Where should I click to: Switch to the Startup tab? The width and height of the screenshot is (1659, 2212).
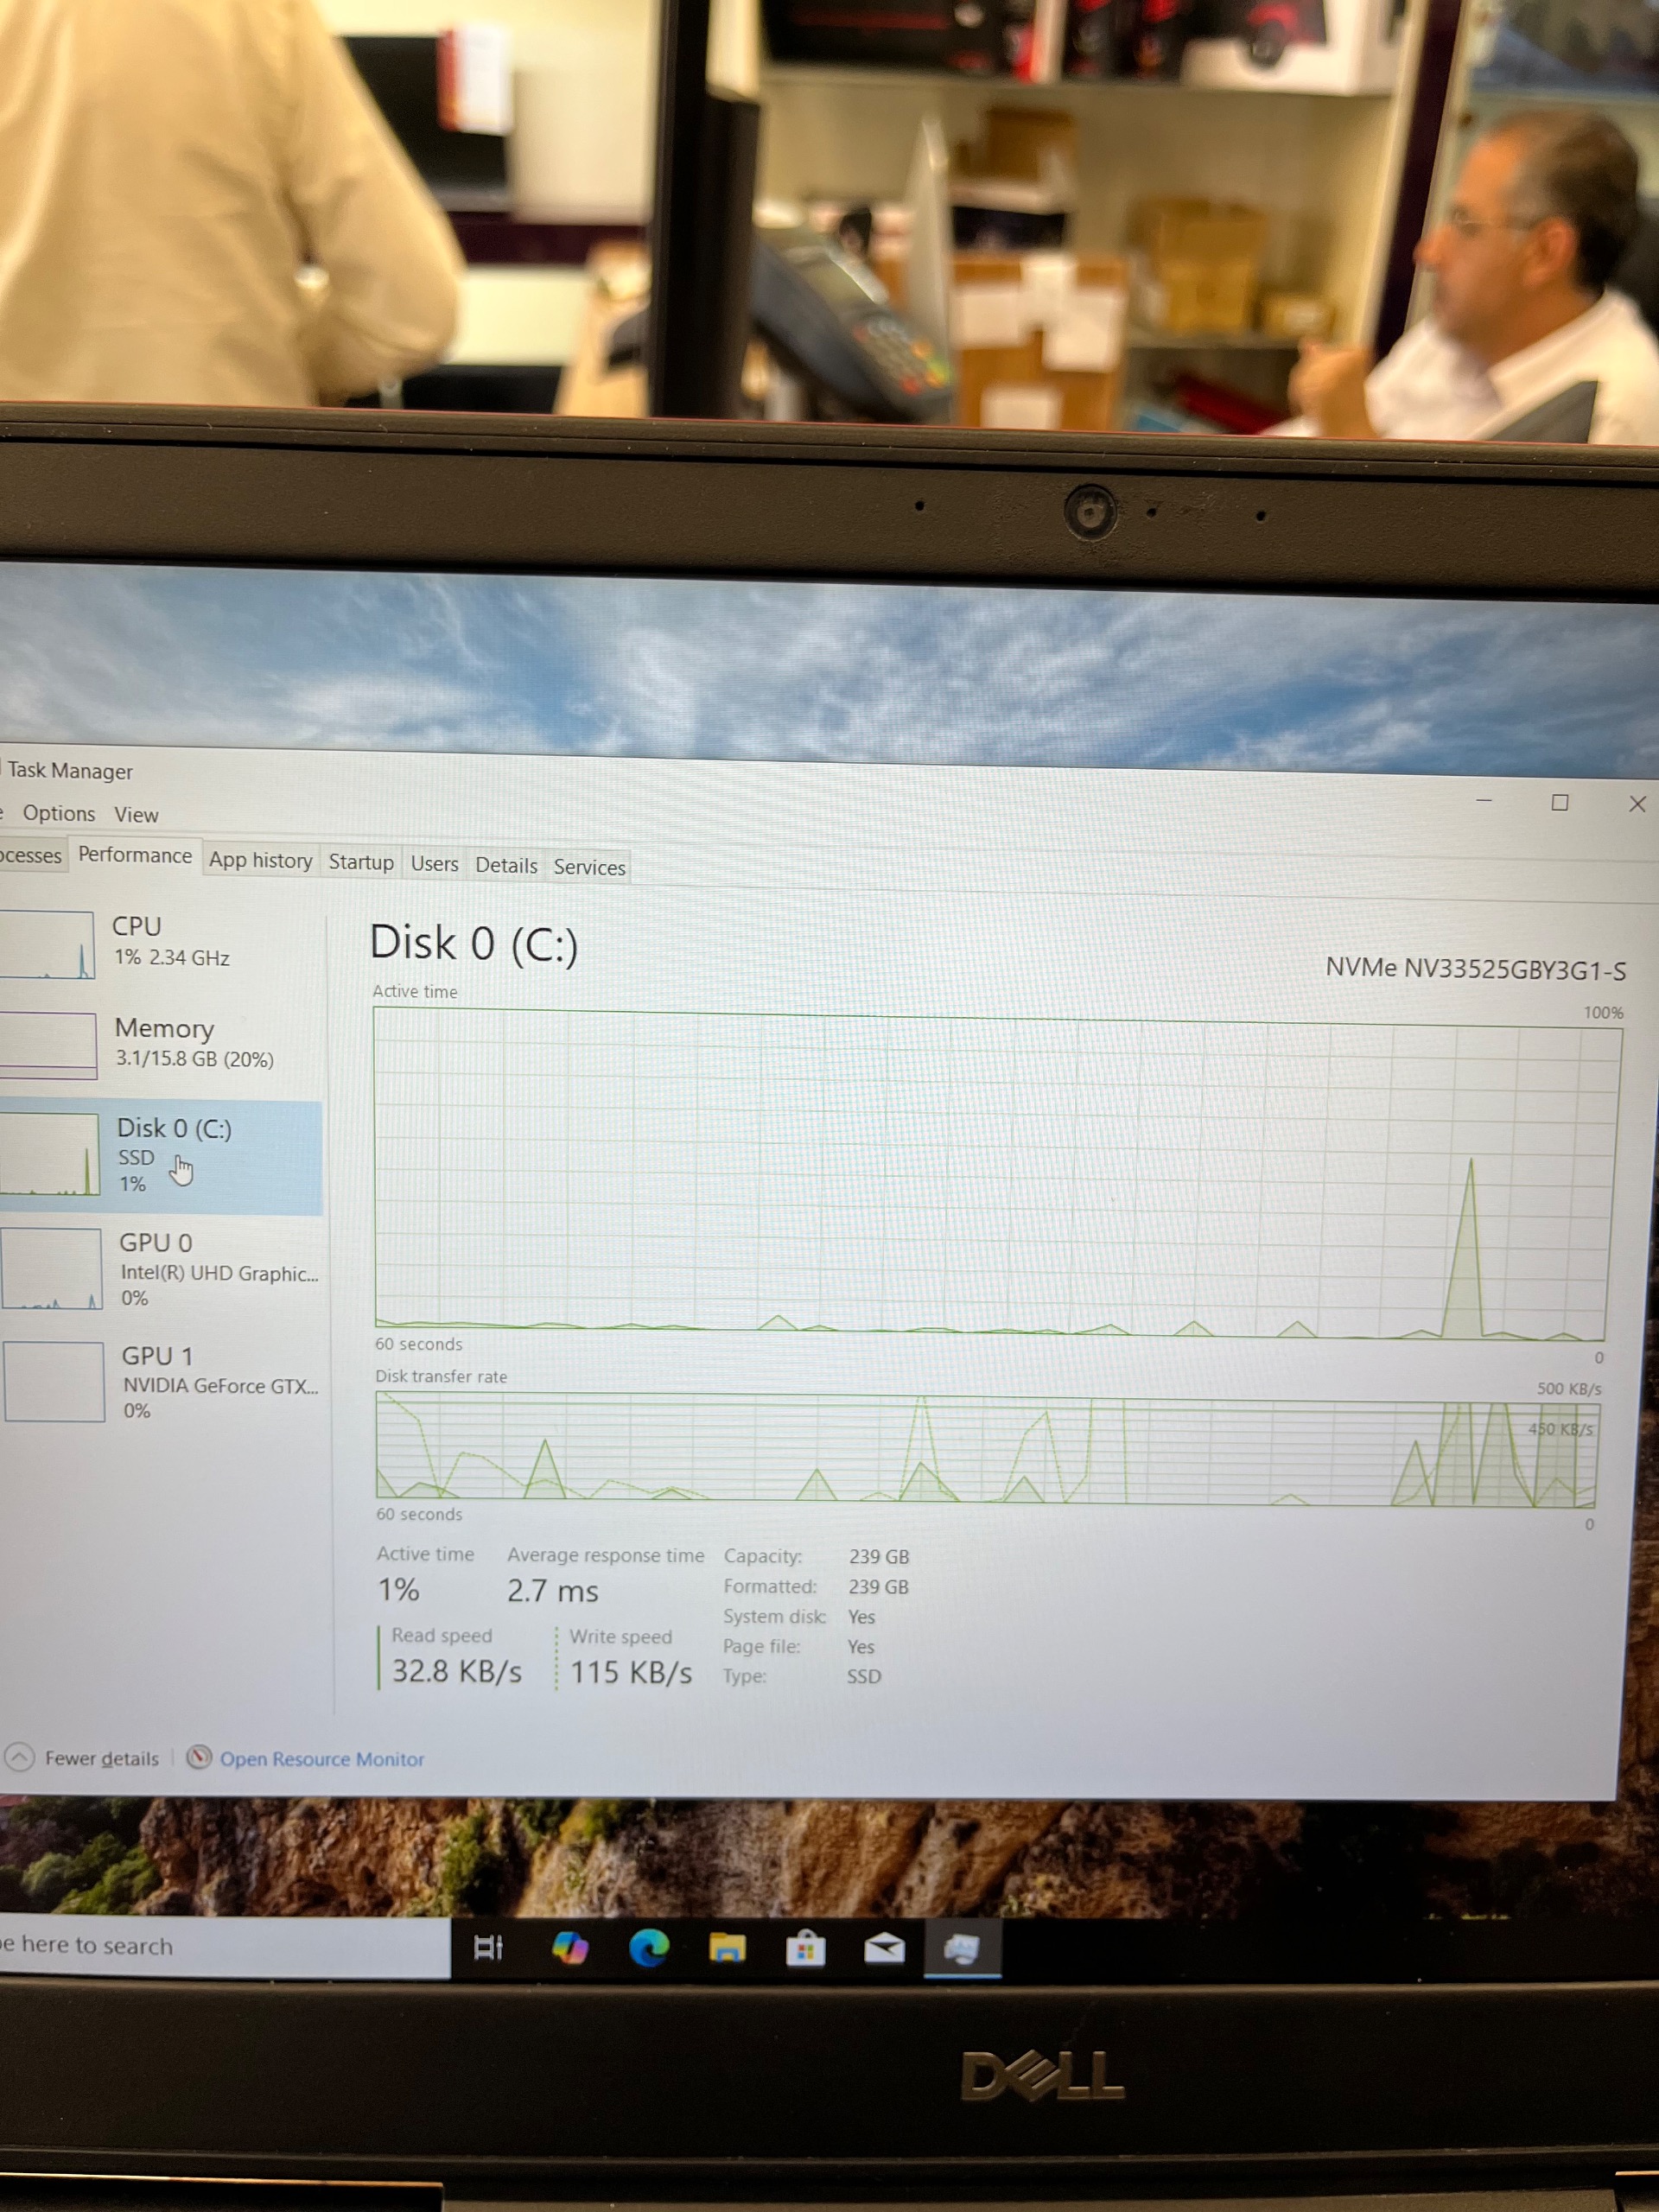(361, 862)
